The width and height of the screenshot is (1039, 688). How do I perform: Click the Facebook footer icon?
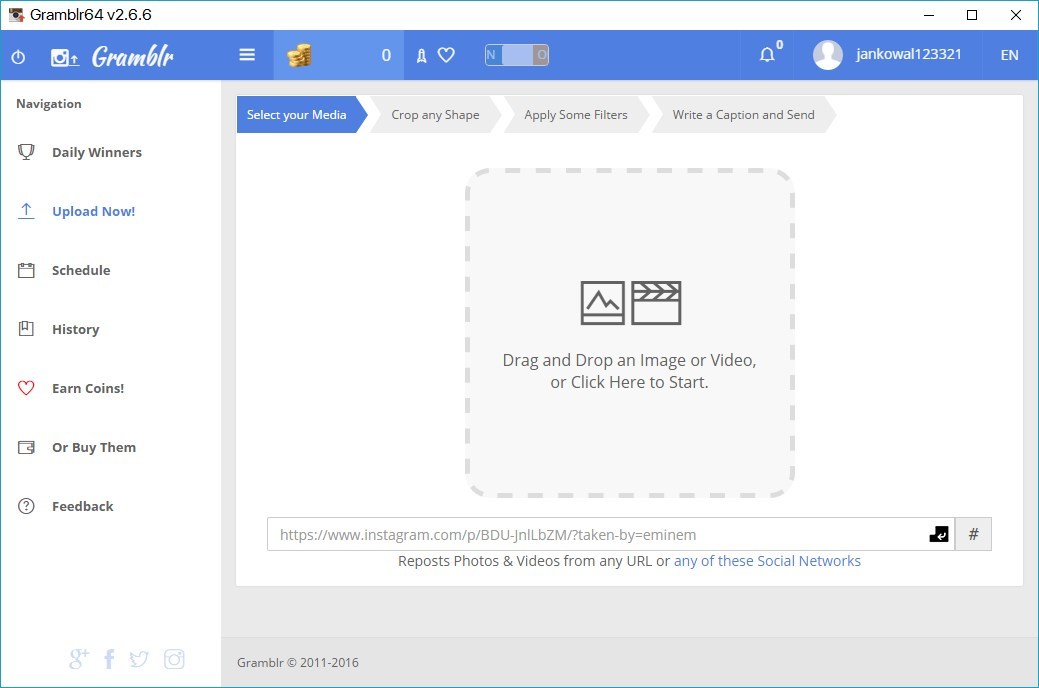tap(109, 659)
